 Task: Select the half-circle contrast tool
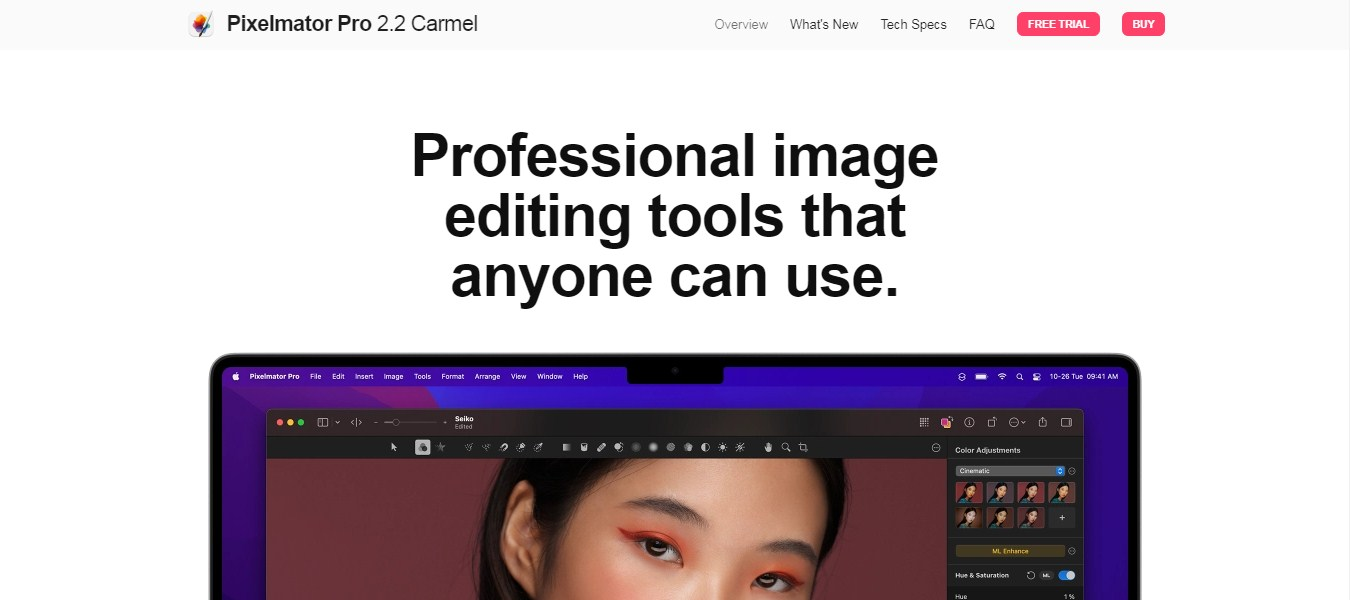705,447
